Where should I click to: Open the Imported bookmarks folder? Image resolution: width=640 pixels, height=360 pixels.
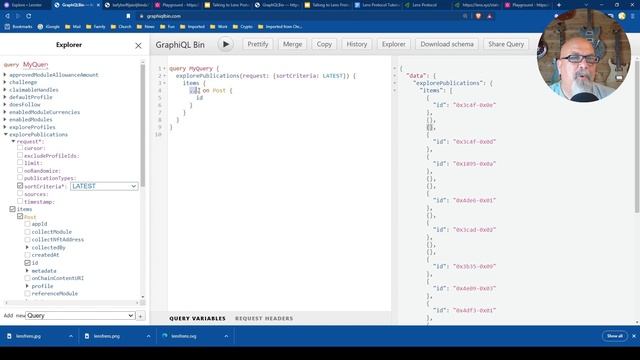point(192,27)
